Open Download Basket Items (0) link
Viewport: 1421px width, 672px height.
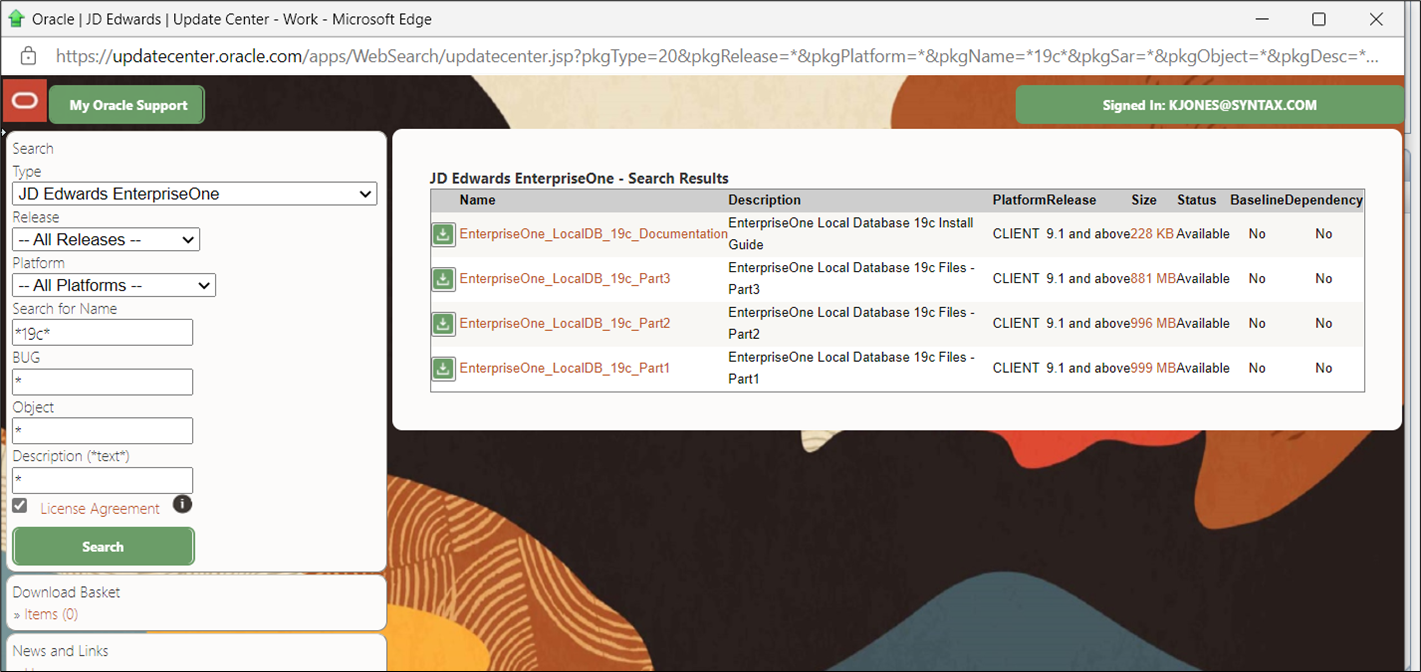[50, 614]
